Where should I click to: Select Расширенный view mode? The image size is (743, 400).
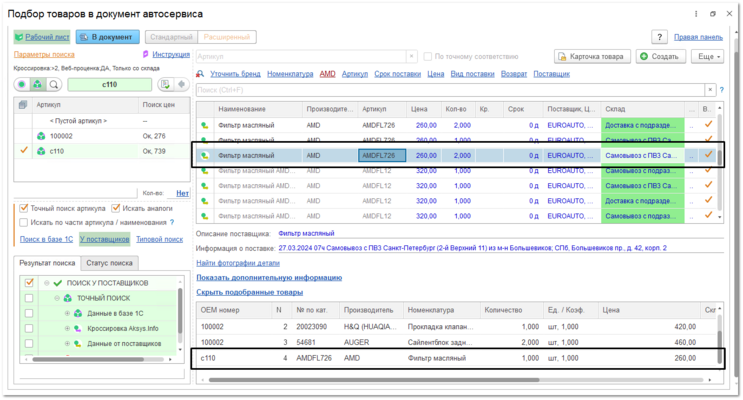227,37
